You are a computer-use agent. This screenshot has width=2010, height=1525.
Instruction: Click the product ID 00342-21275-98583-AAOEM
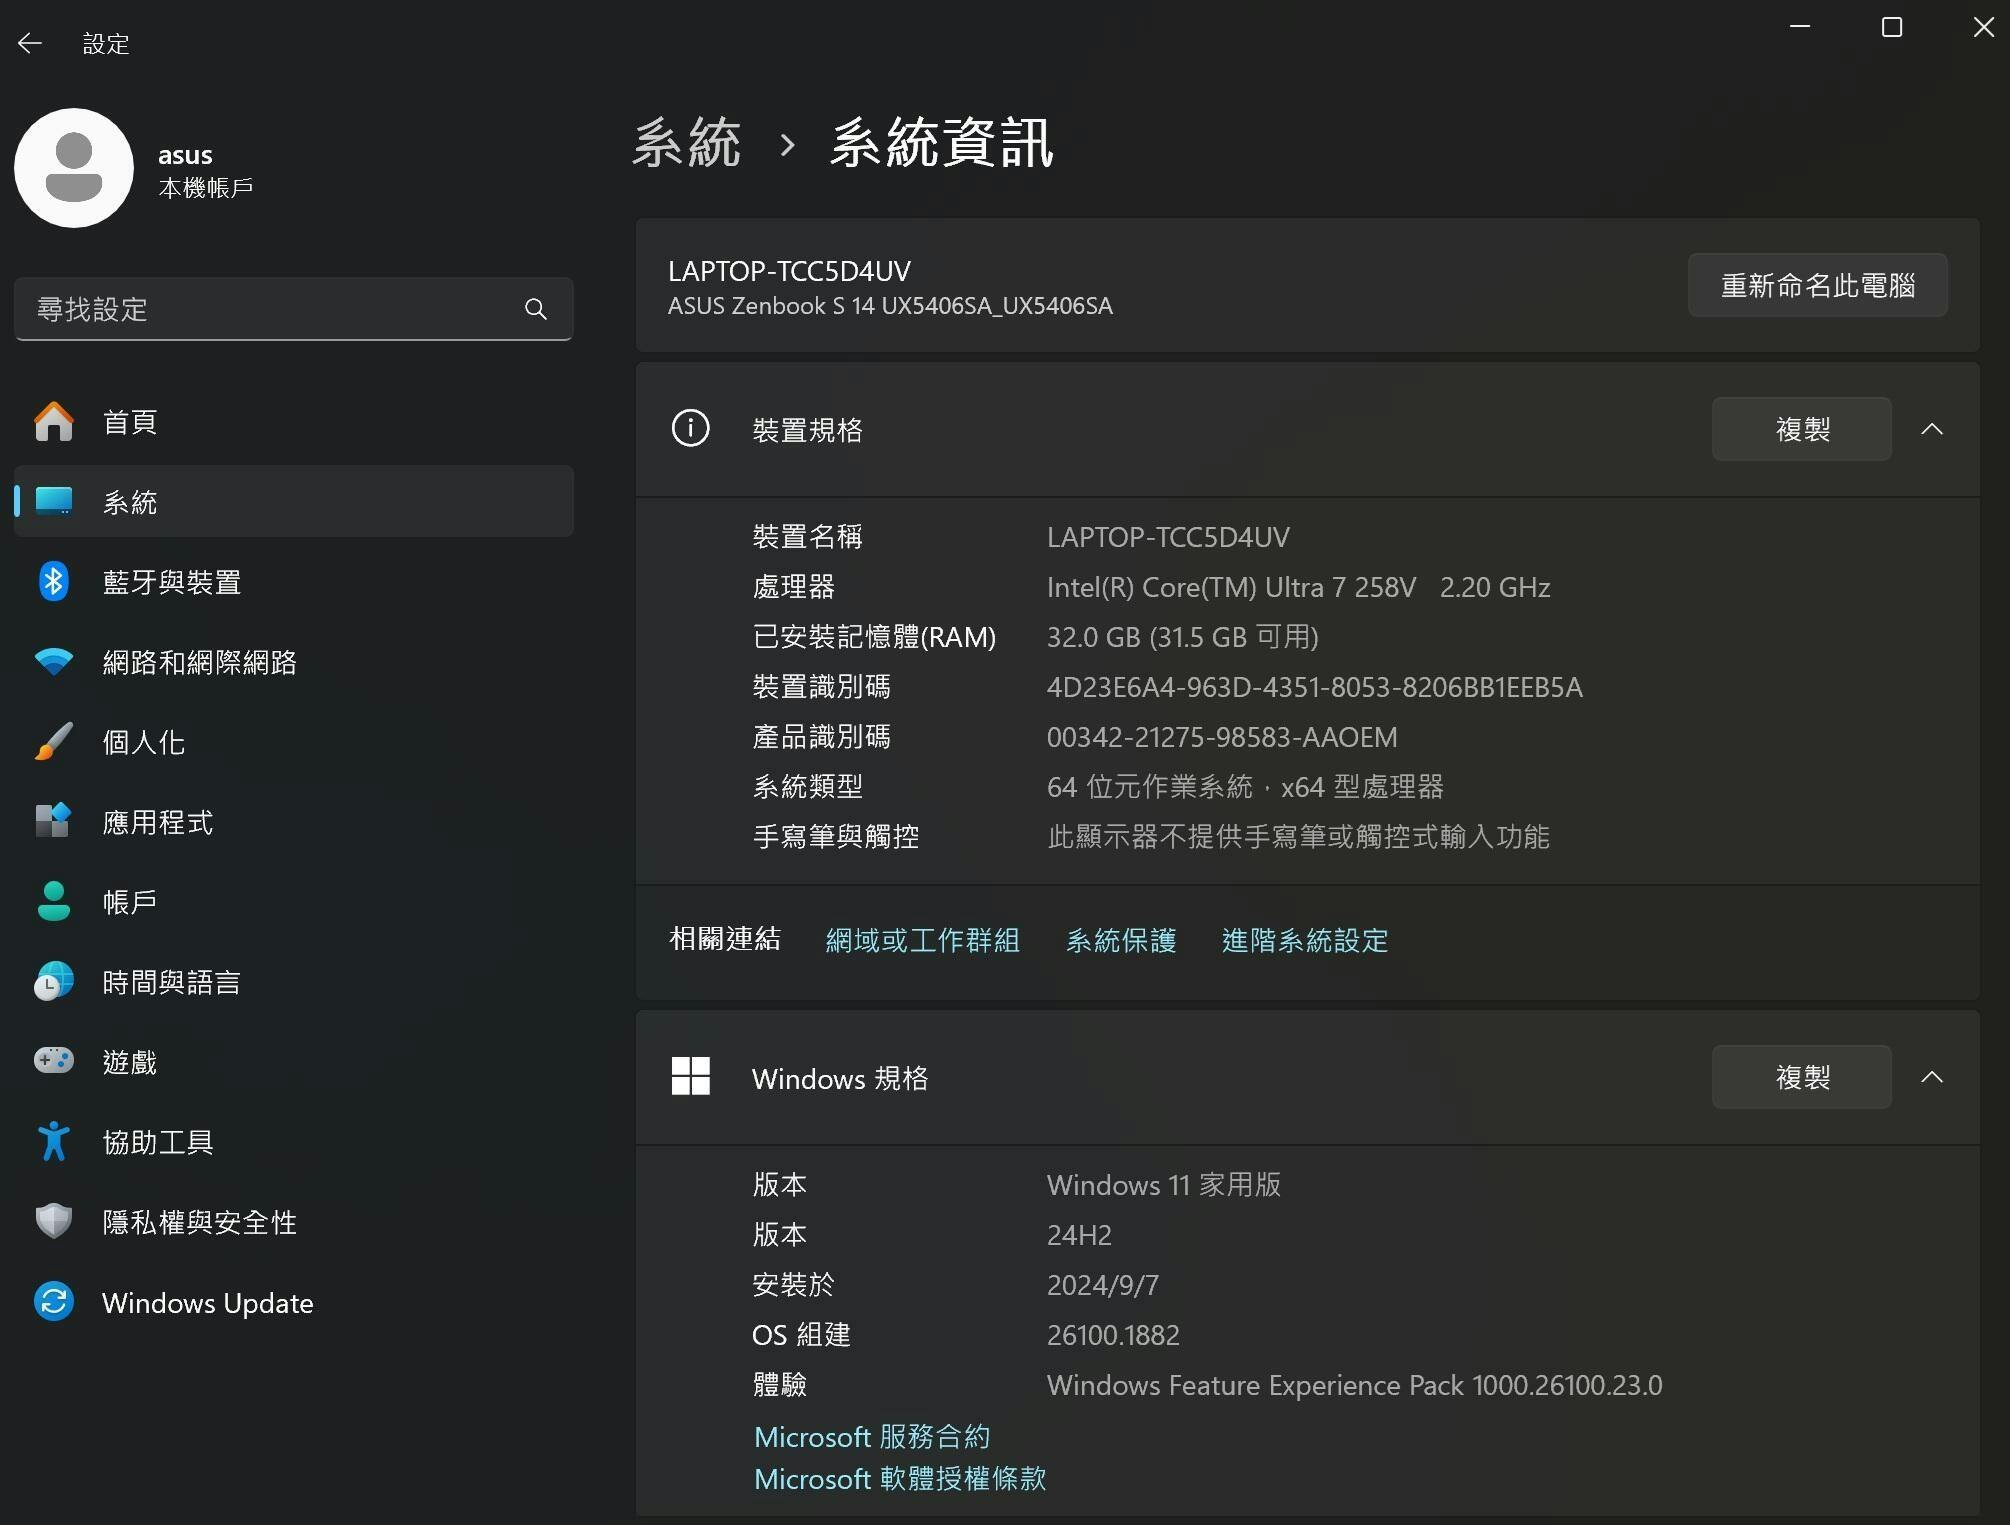(x=1221, y=737)
